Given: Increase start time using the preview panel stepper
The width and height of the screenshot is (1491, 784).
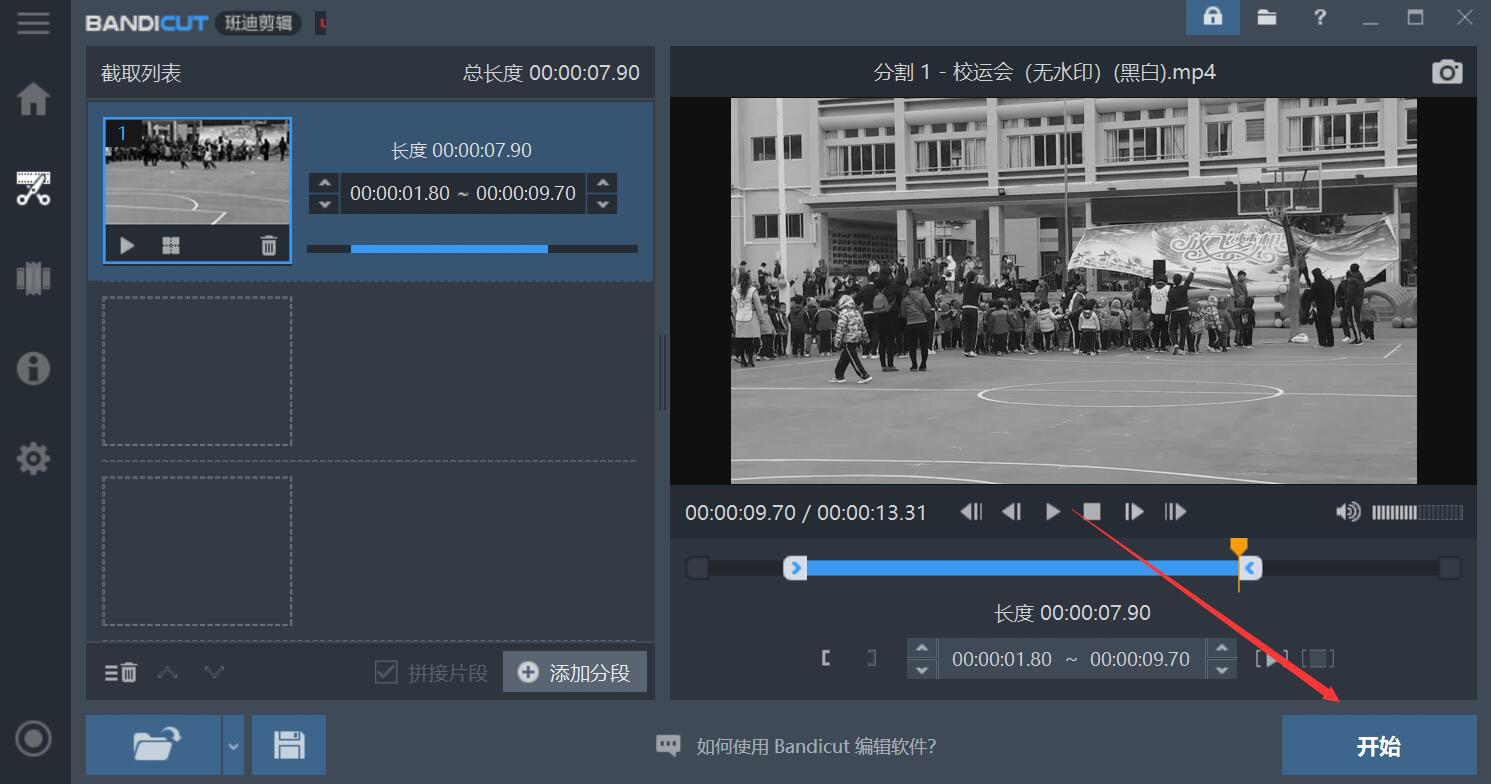Looking at the screenshot, I should pos(921,648).
